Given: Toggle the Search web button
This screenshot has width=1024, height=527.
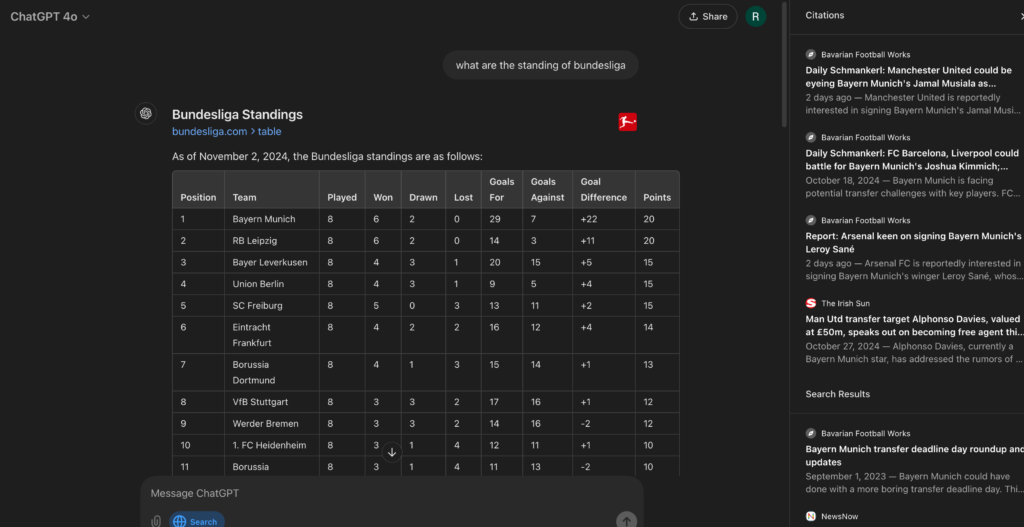Looking at the screenshot, I should pos(196,521).
